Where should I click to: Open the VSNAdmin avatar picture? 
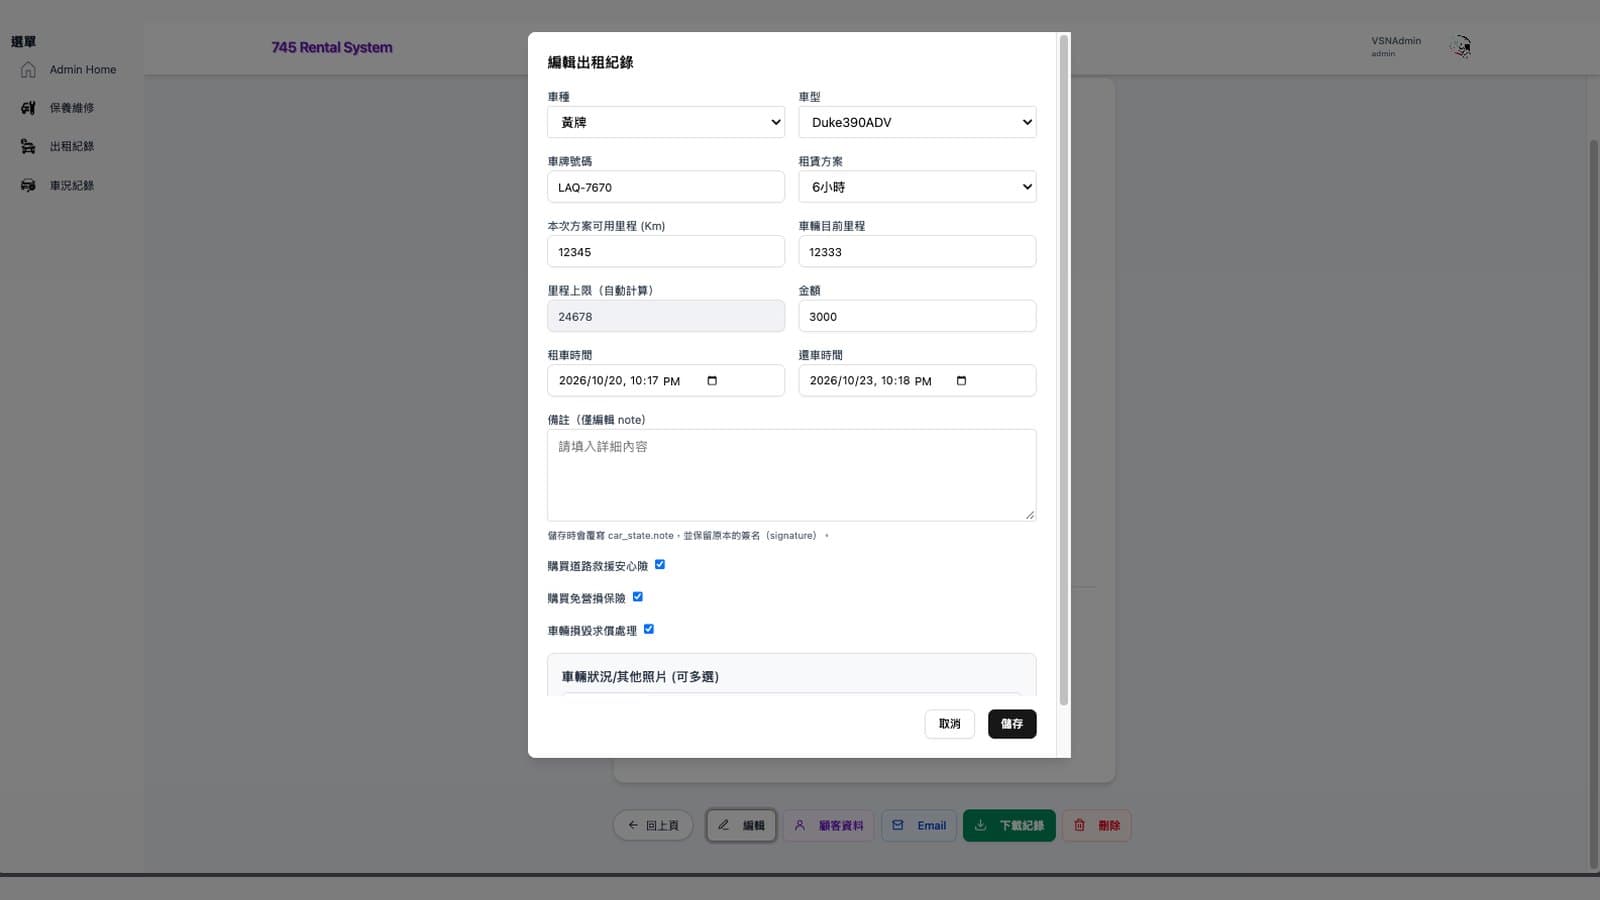click(x=1461, y=46)
